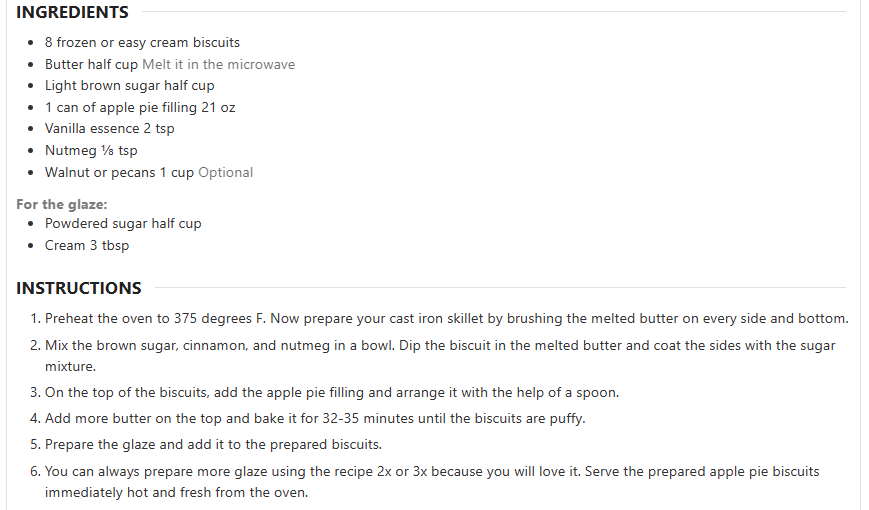
Task: Click the Cream 3 tbsp ingredient
Action: tap(87, 246)
